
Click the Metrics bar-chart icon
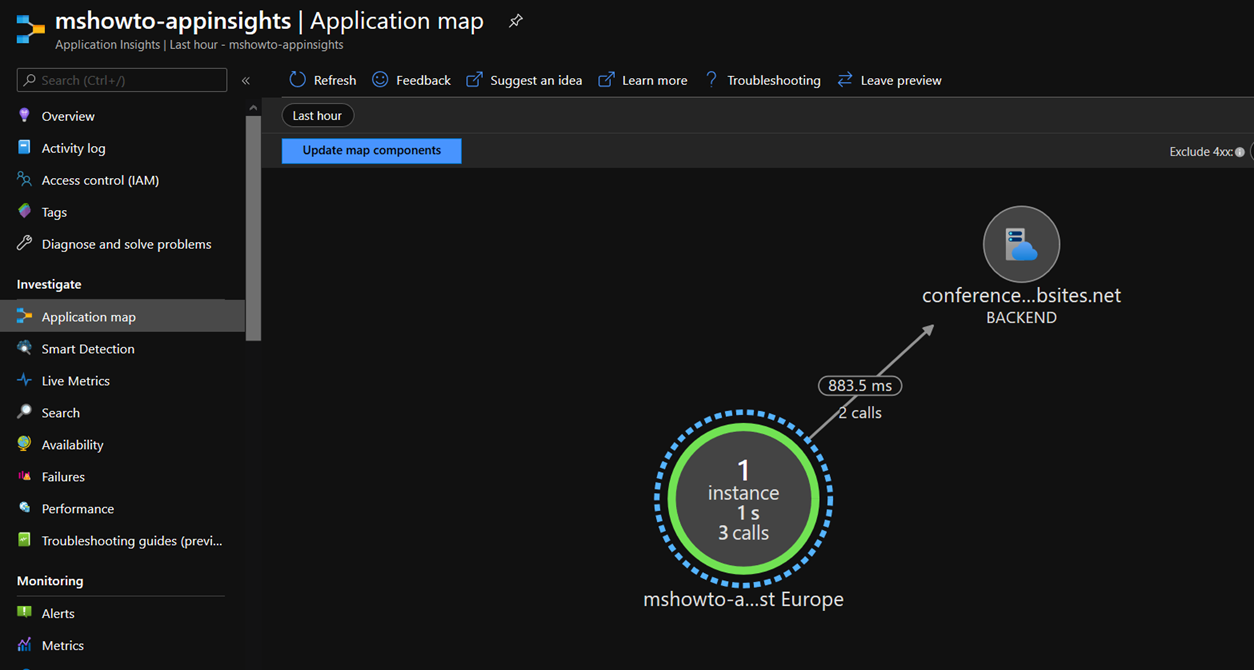pos(24,645)
